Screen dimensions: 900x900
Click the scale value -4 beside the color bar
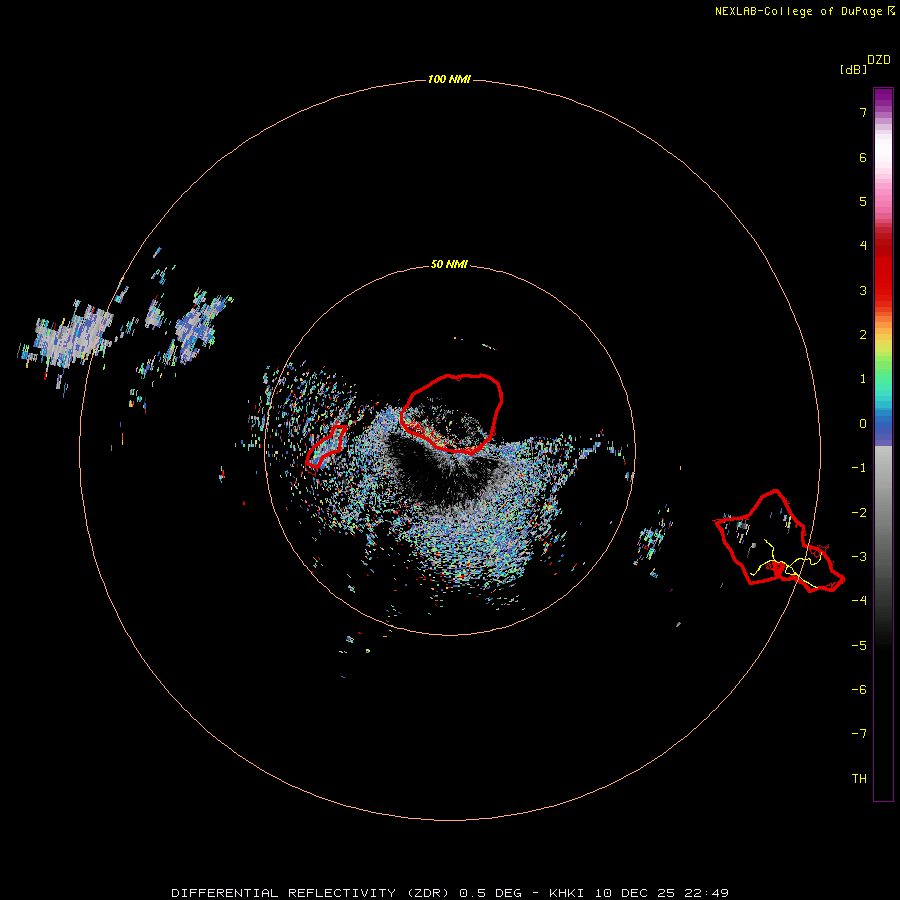point(859,601)
